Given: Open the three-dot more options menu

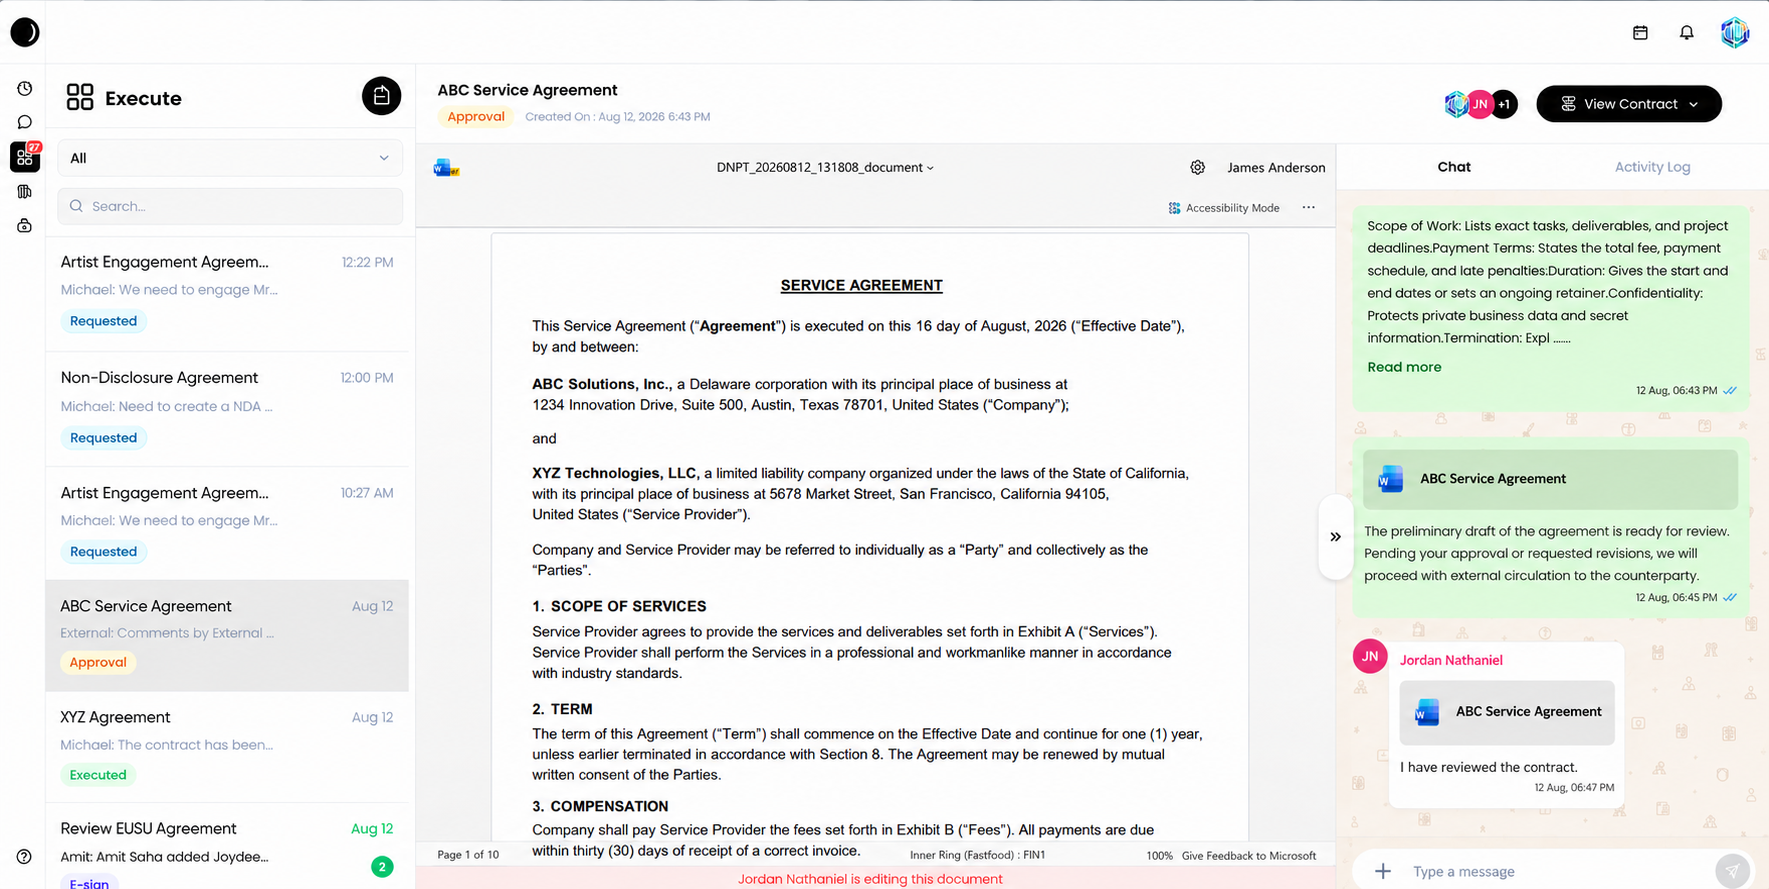Looking at the screenshot, I should 1308,208.
